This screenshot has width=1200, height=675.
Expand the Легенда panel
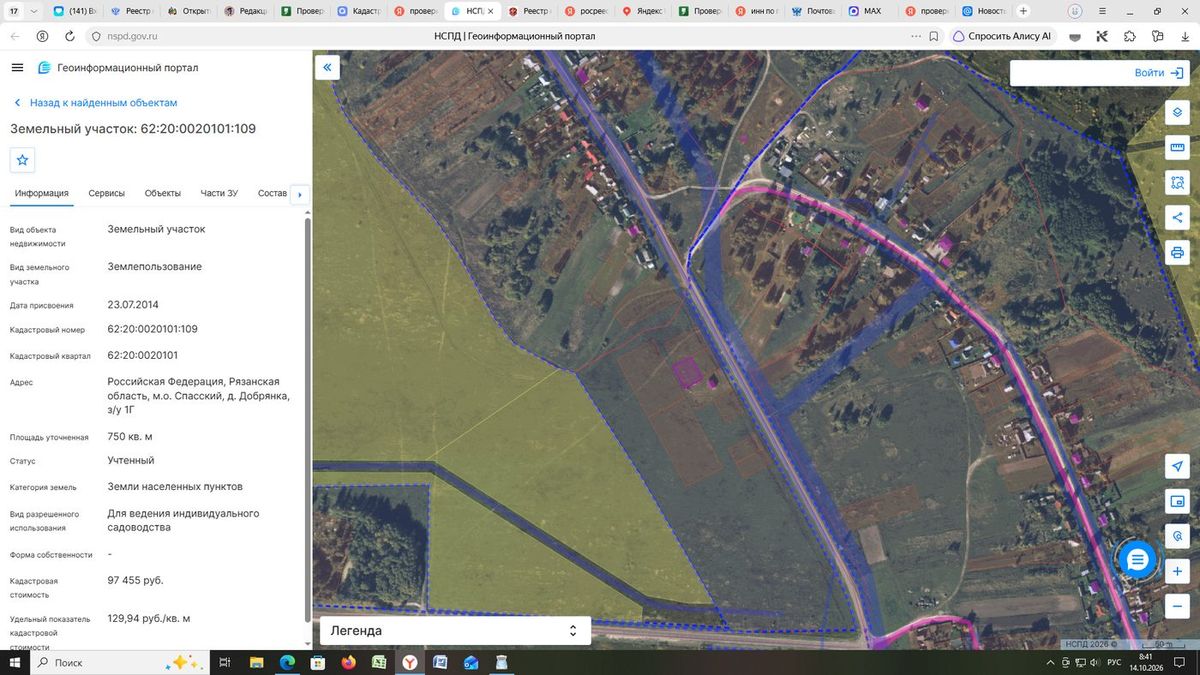(x=455, y=631)
